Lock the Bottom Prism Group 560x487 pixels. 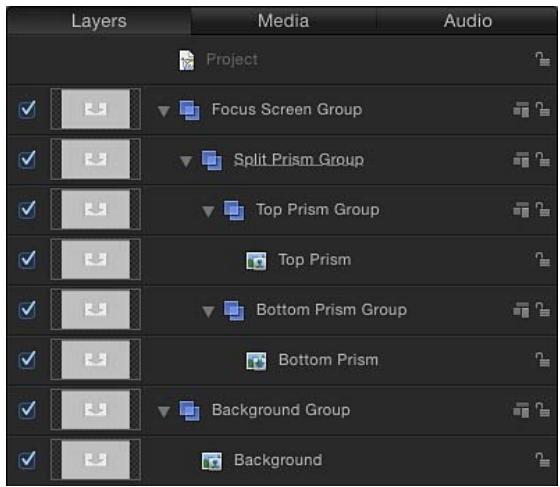(x=542, y=310)
